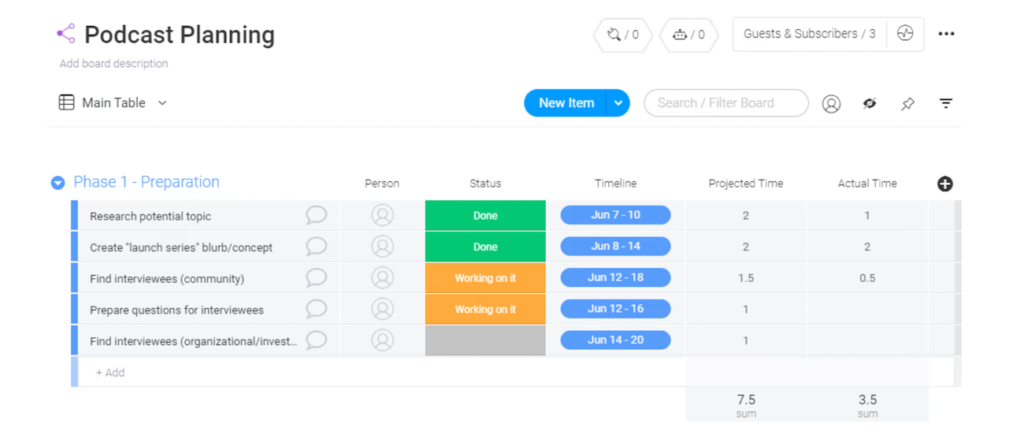
Task: Click the Status column header
Action: coord(485,183)
